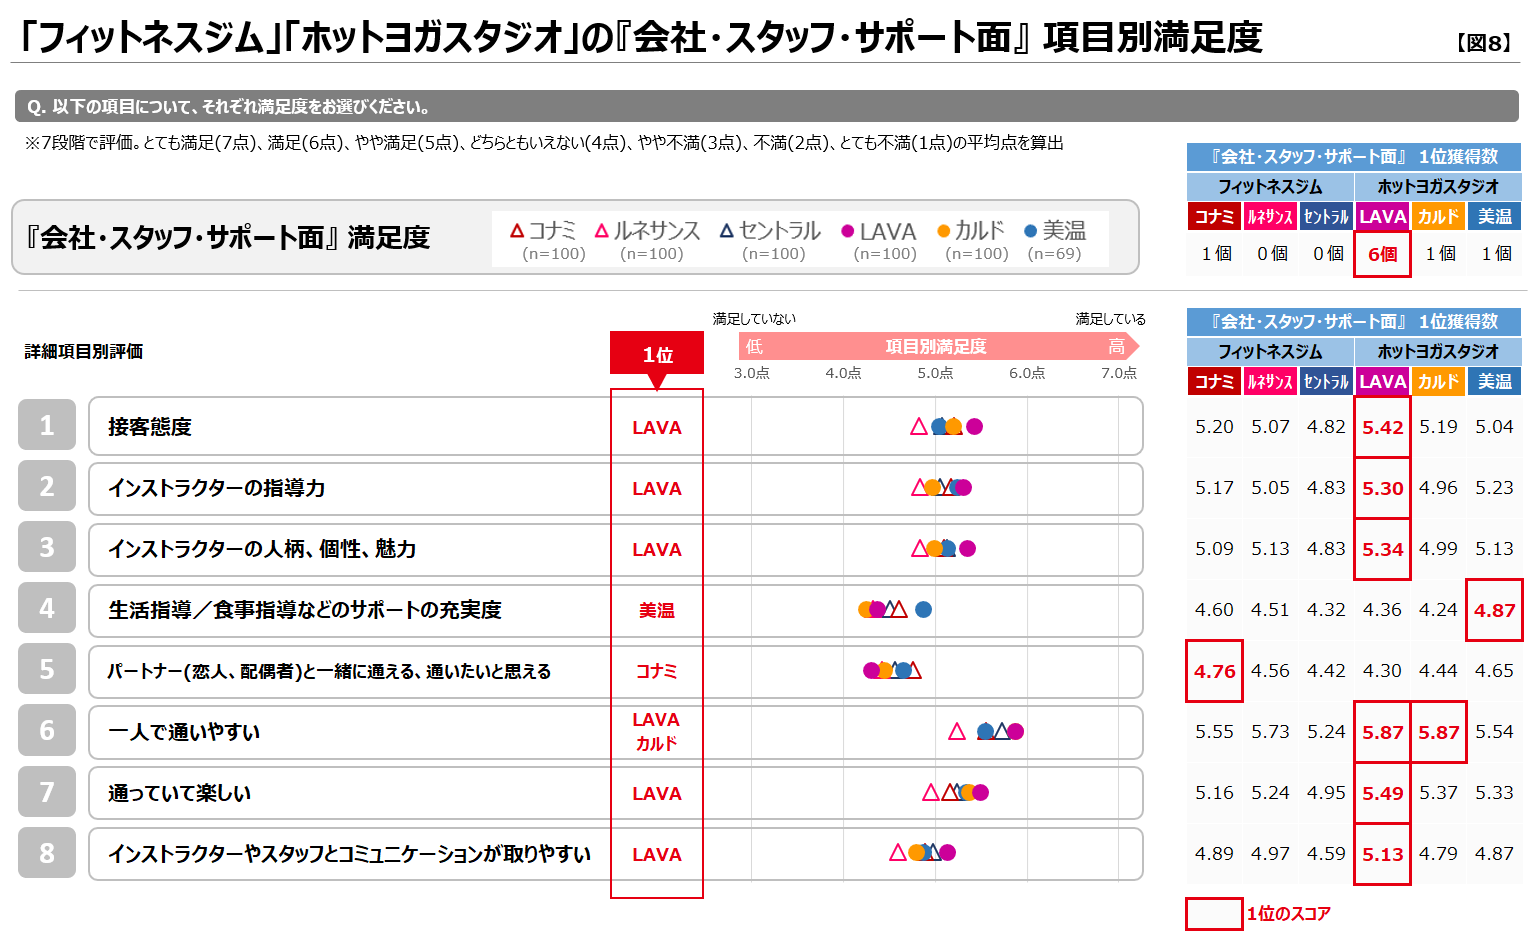
Task: Click the pink 項目別満足度 arrow banner
Action: 939,346
